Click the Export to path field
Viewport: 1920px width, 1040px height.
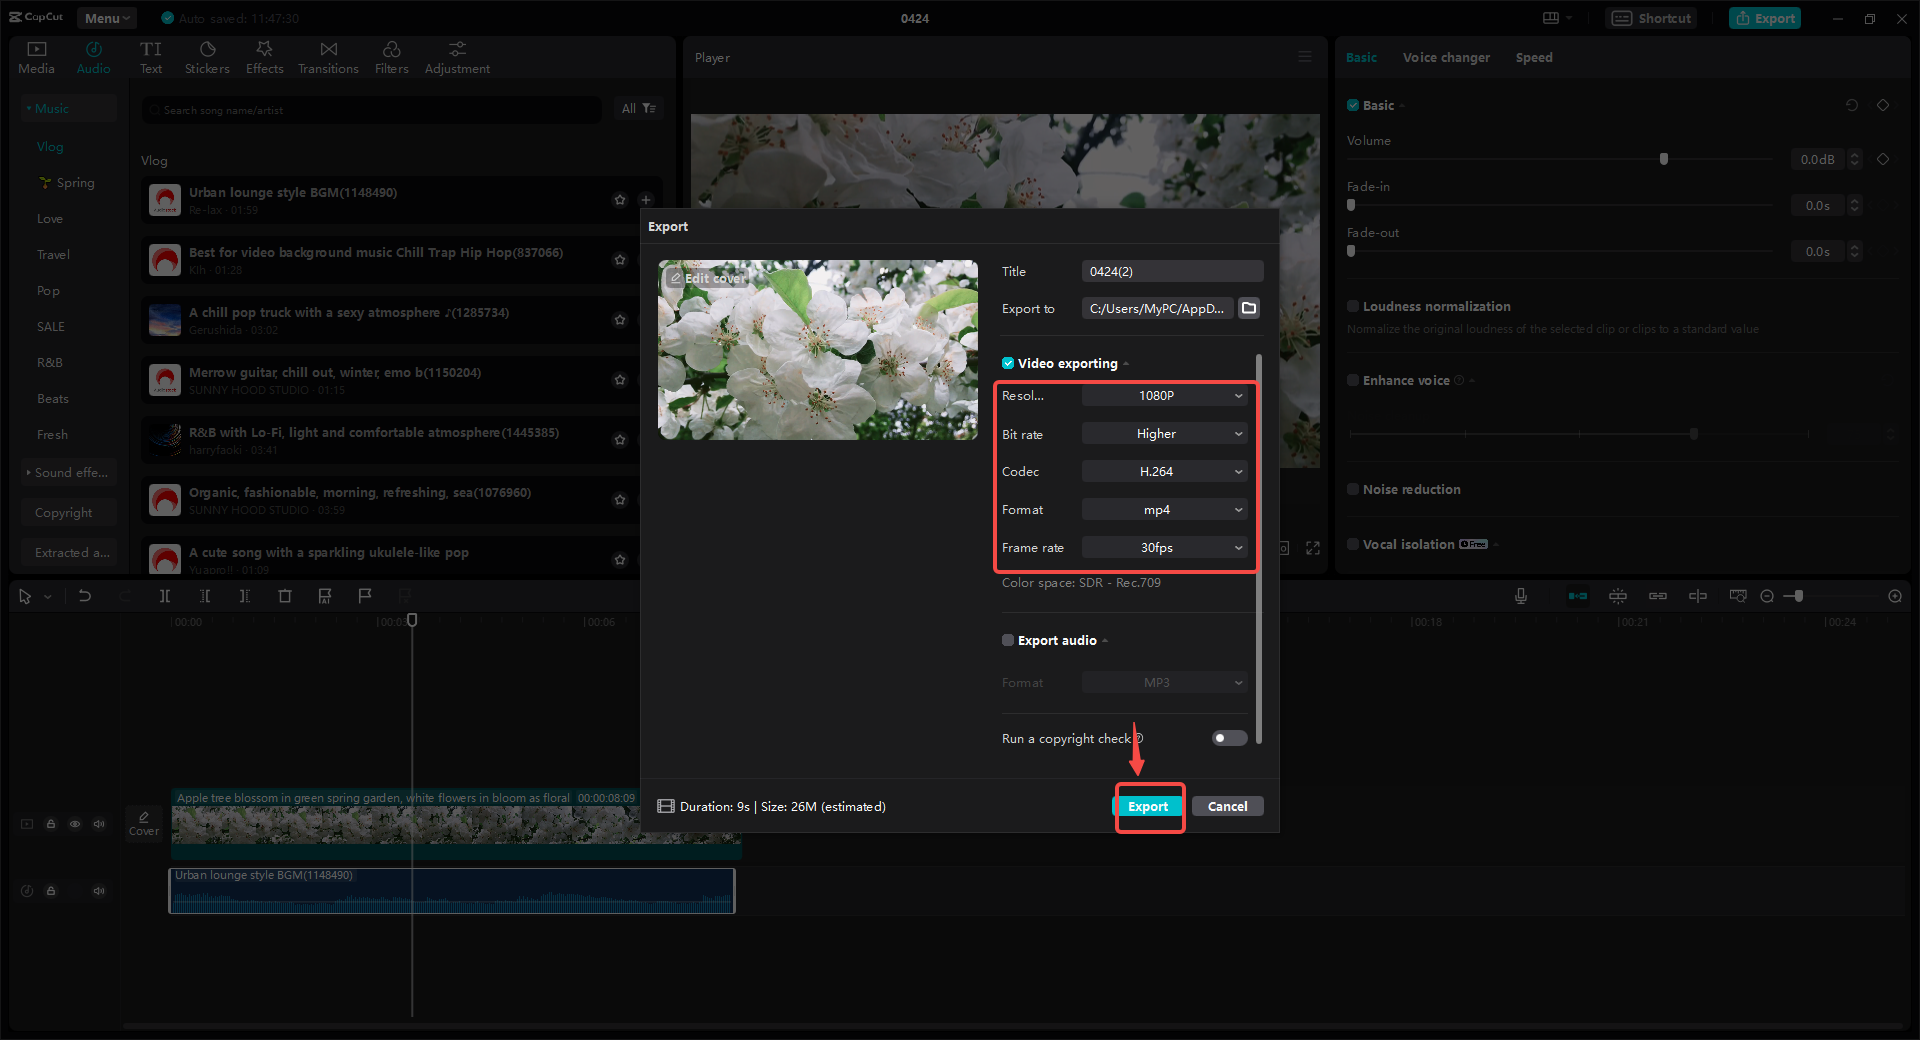point(1157,308)
